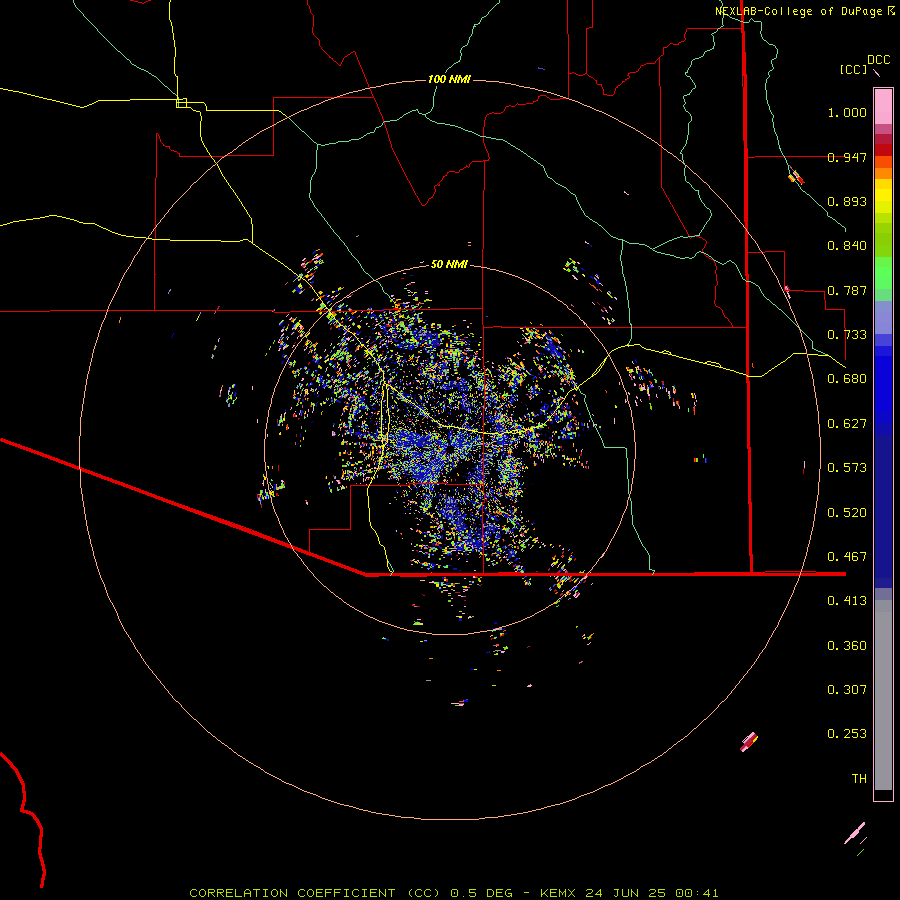900x900 pixels.
Task: Click the 0.733 color scale label
Action: tap(847, 335)
